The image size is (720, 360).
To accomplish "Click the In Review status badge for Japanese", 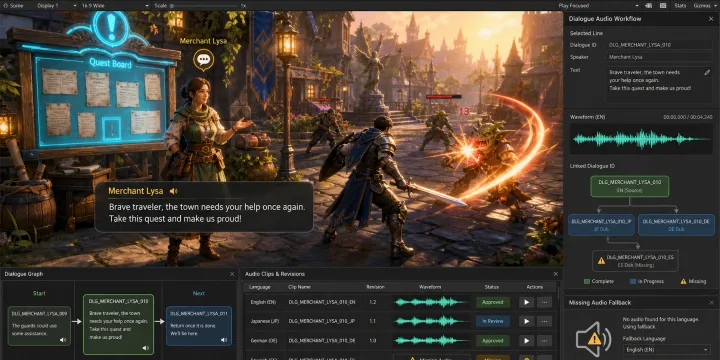I will [x=493, y=321].
